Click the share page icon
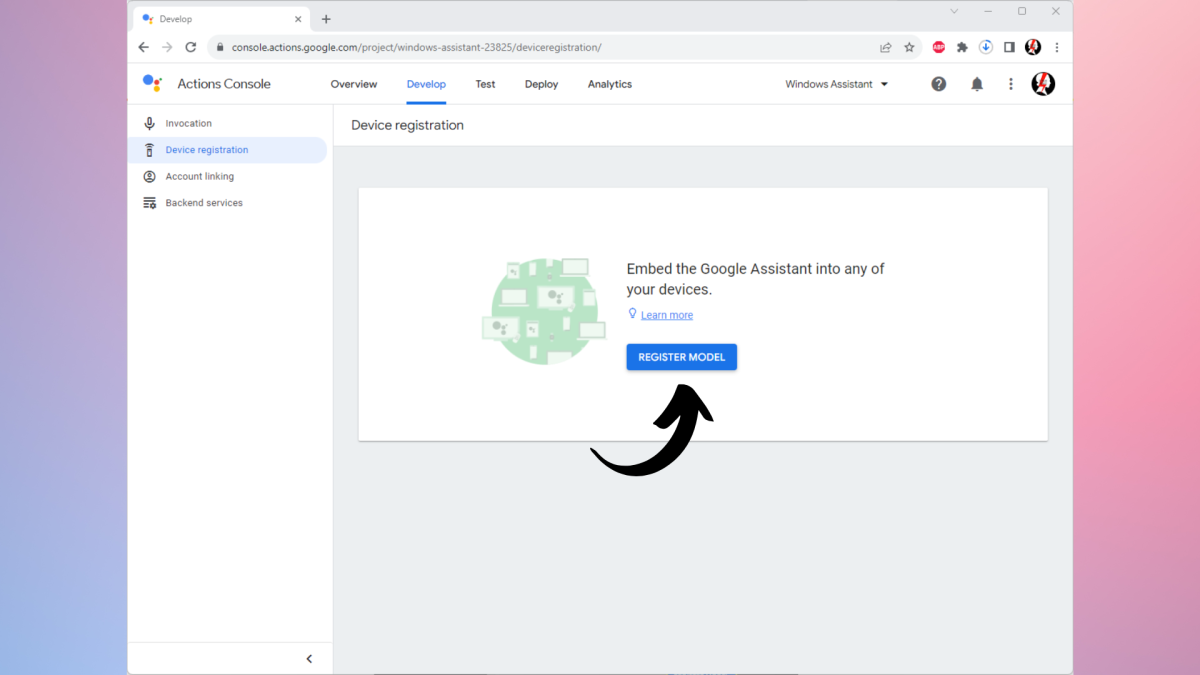This screenshot has height=675, width=1200. click(885, 47)
